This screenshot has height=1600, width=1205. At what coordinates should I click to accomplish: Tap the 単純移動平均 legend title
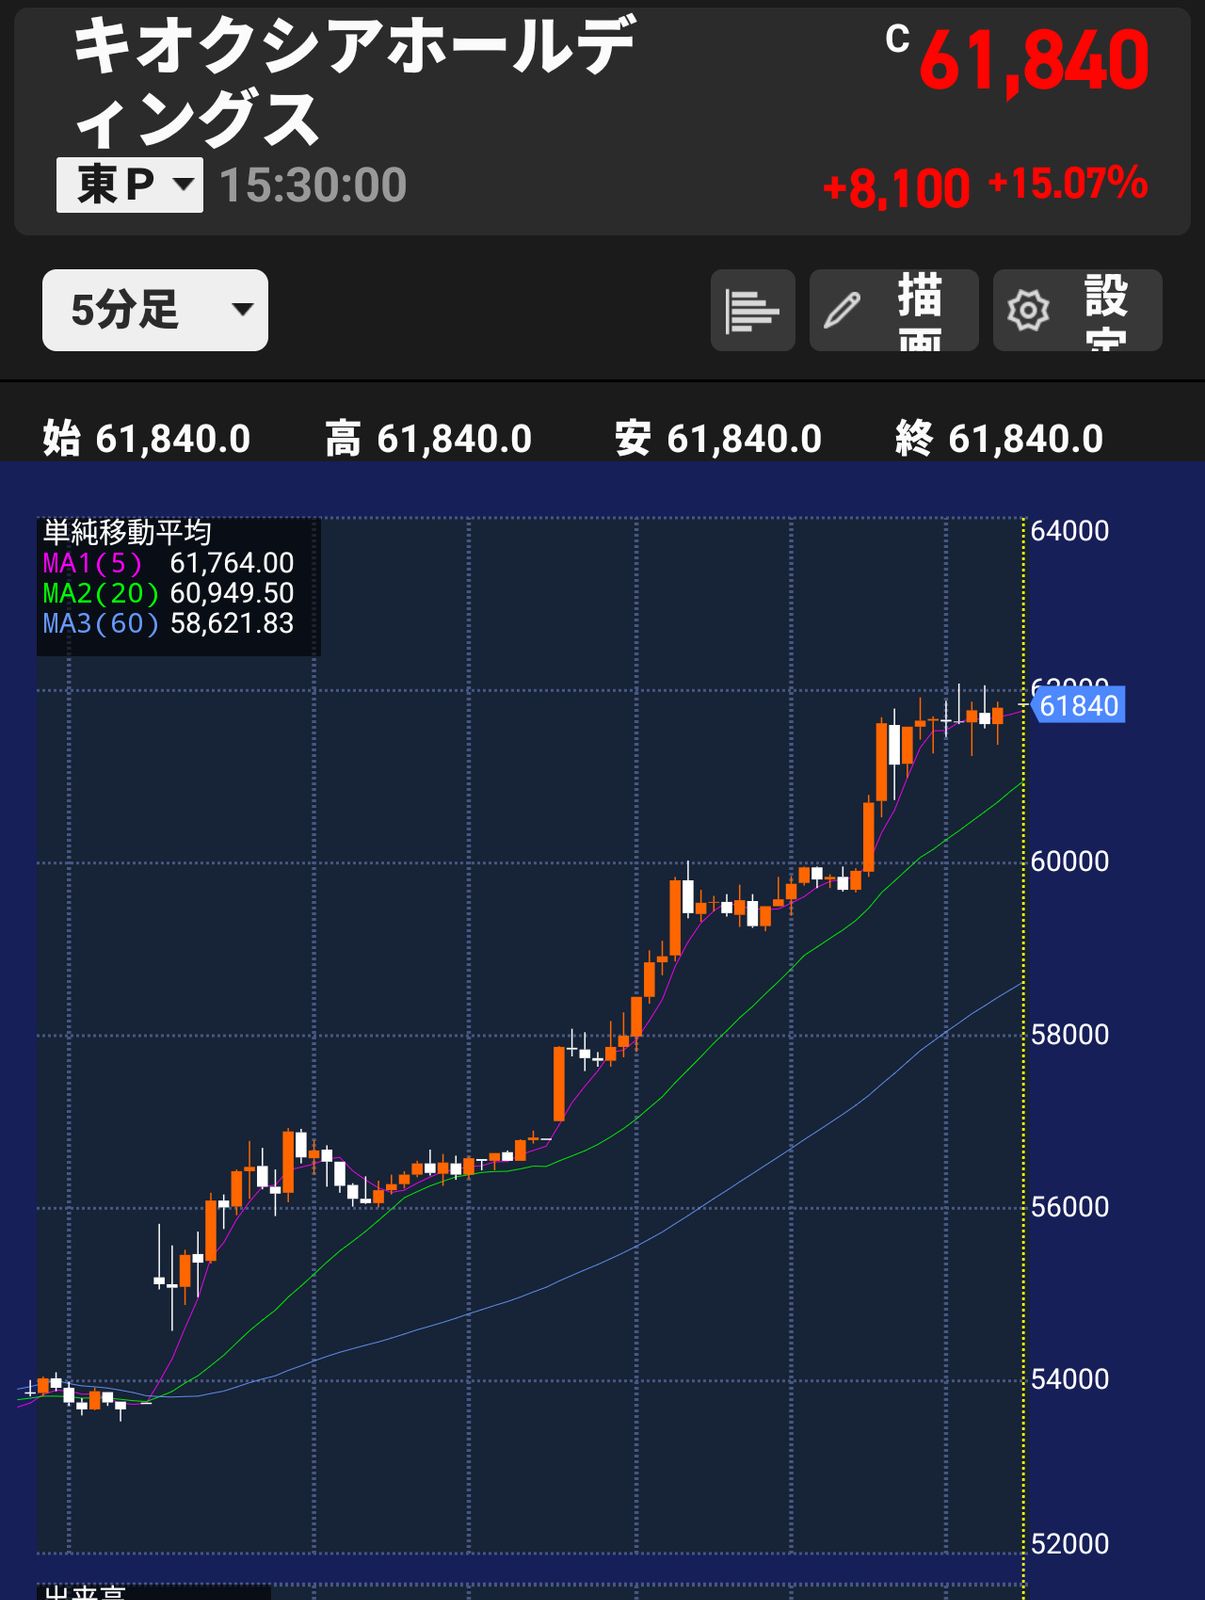(x=127, y=532)
